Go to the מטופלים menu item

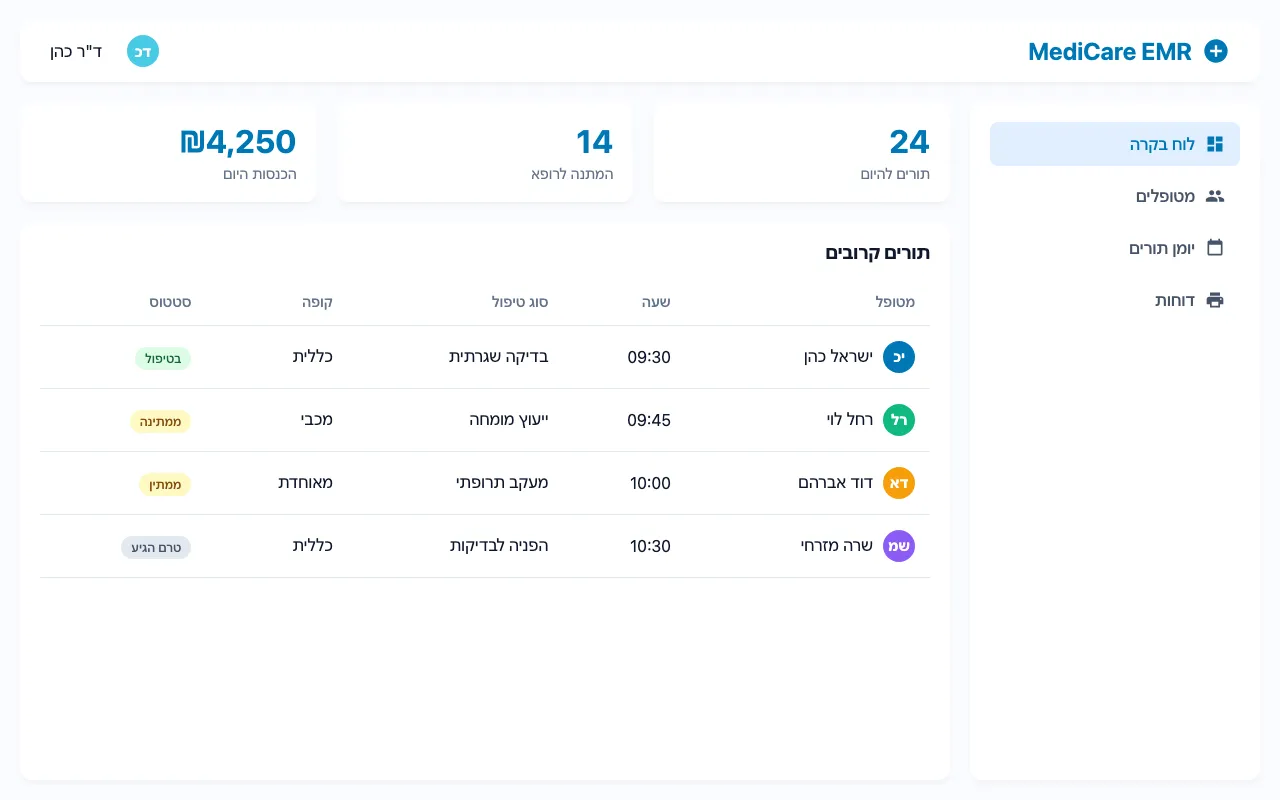[x=1115, y=196]
